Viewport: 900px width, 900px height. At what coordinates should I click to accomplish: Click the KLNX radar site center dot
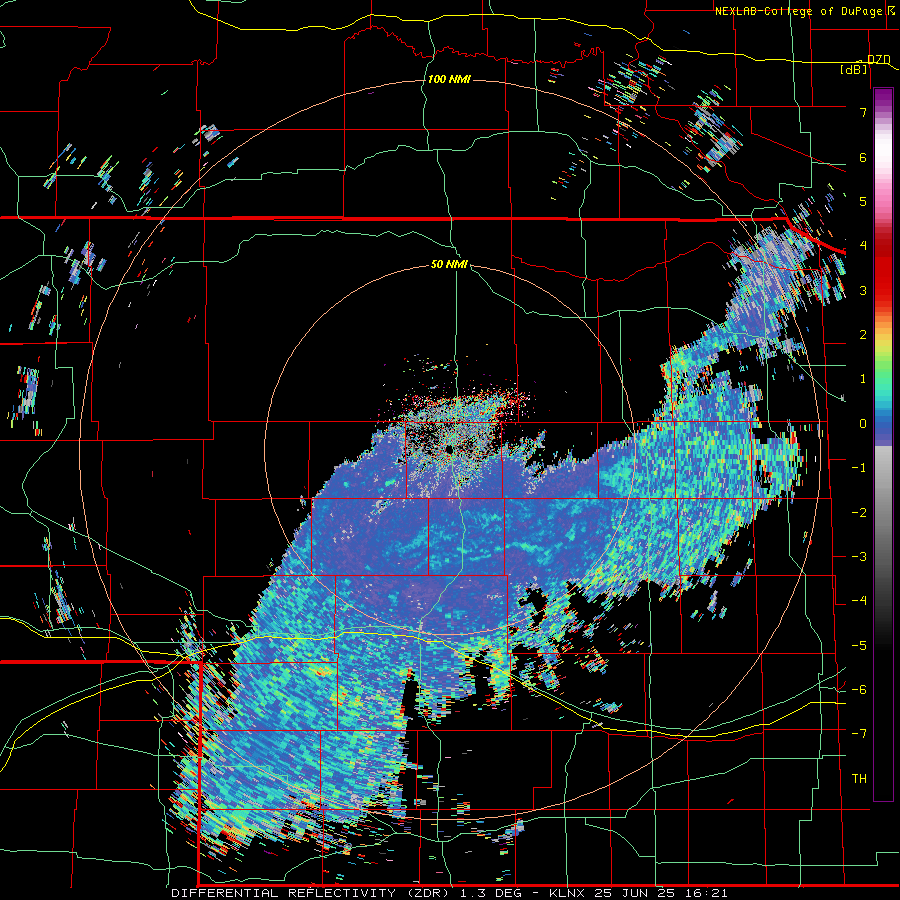[448, 449]
